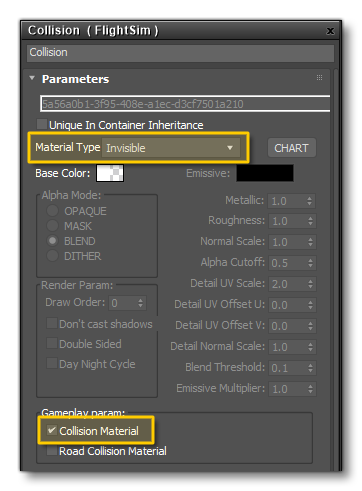The width and height of the screenshot is (362, 491).
Task: Click the Roughness value field
Action: pyautogui.click(x=287, y=221)
